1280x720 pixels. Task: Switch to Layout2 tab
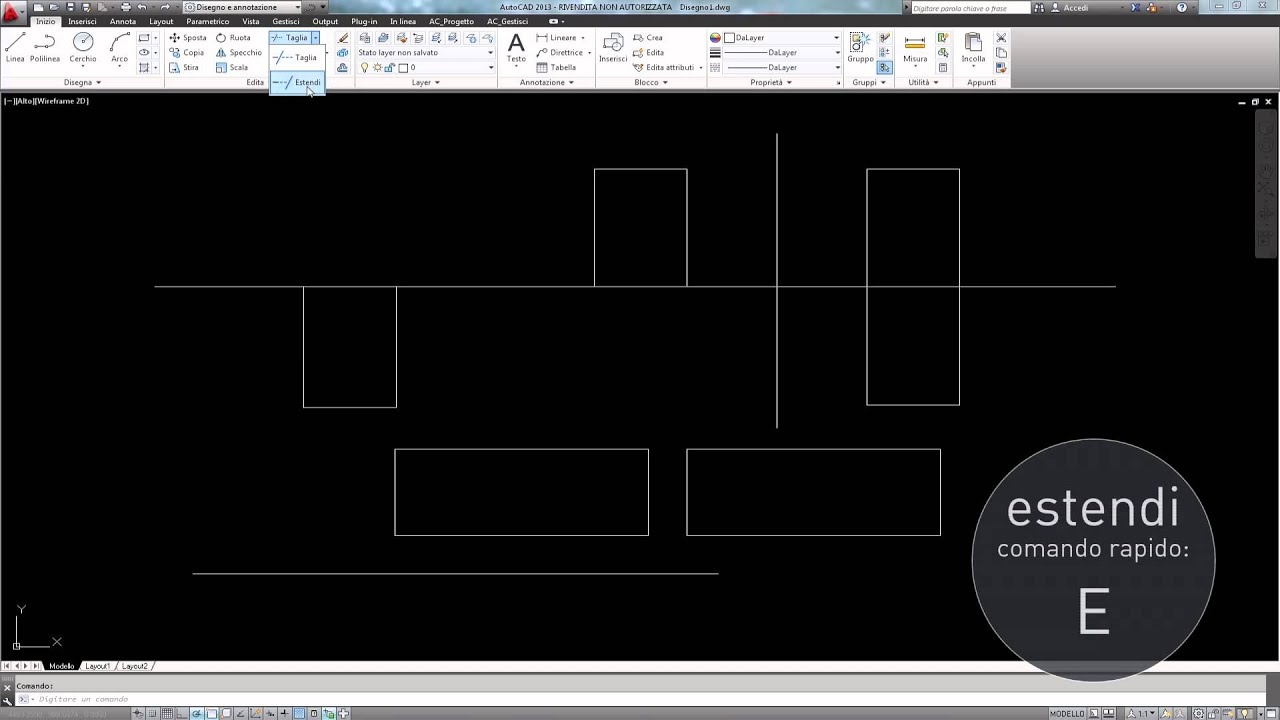click(134, 666)
